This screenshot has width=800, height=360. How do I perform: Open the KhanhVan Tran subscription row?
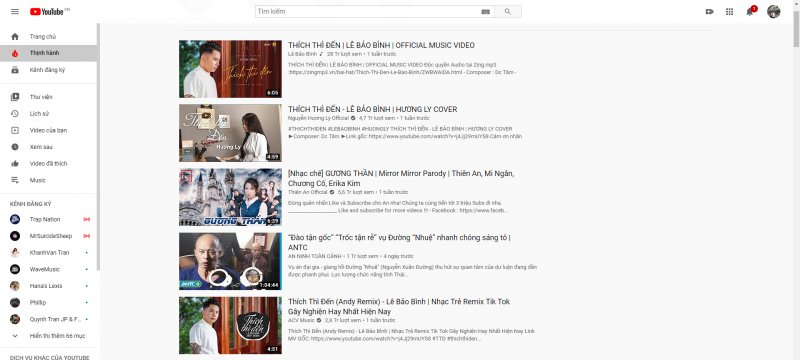48,252
